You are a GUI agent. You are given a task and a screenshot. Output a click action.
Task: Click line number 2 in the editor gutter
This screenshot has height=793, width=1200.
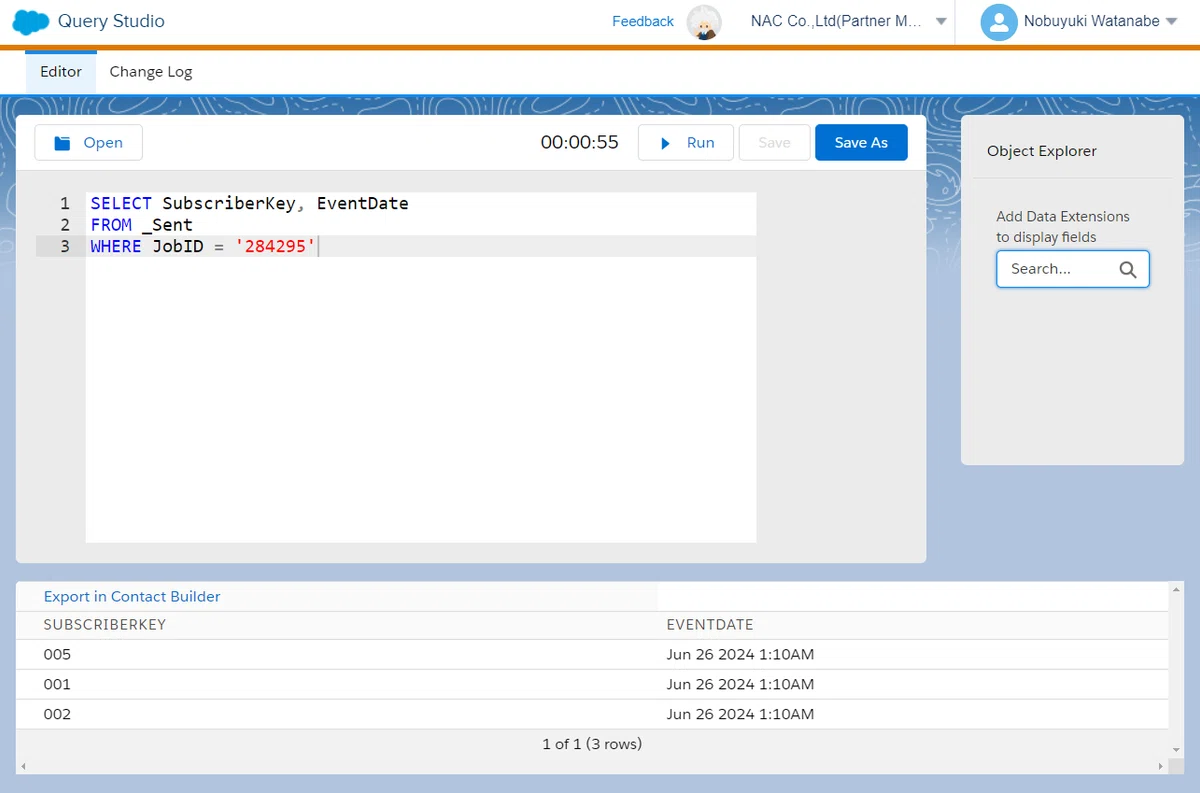(x=65, y=225)
